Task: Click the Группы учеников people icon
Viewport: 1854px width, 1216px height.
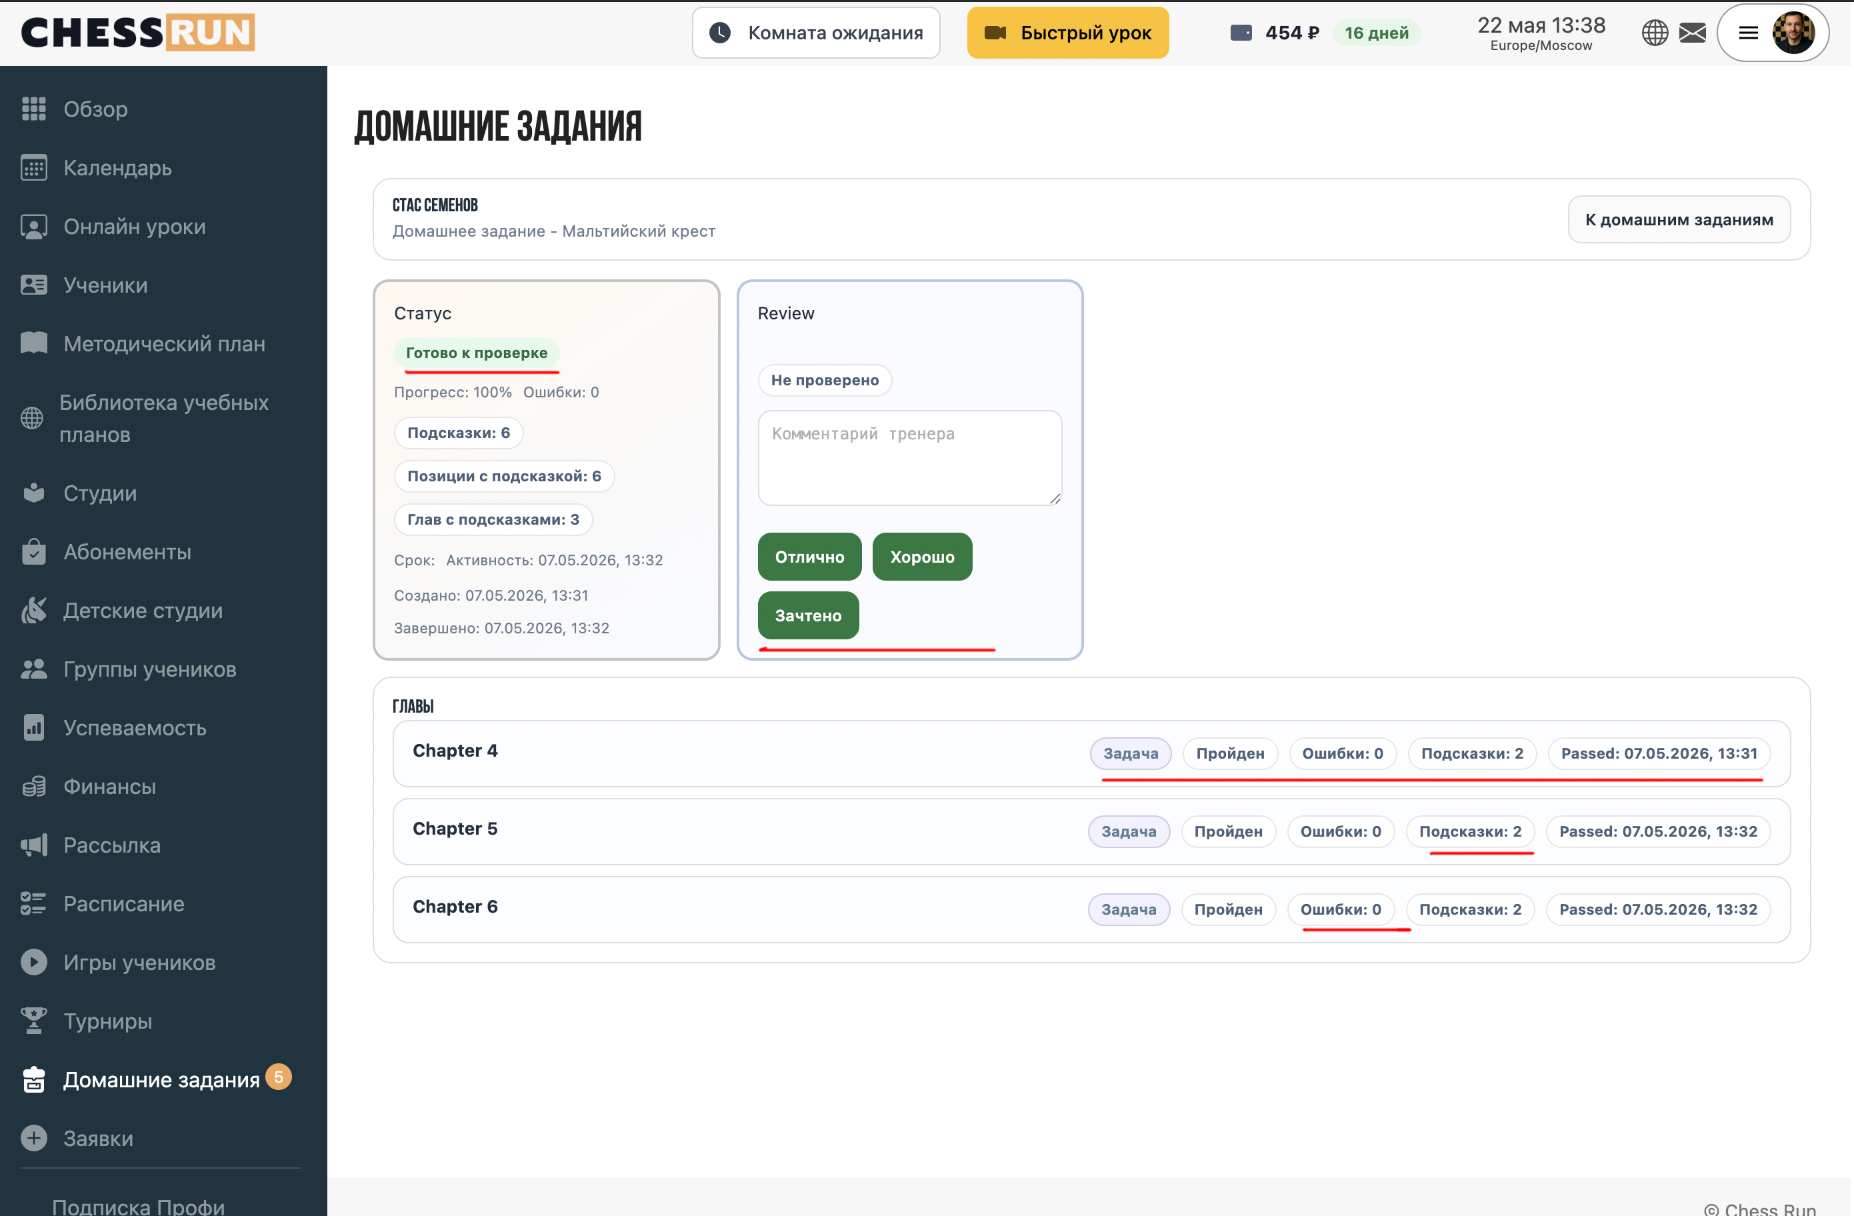Action: 34,669
